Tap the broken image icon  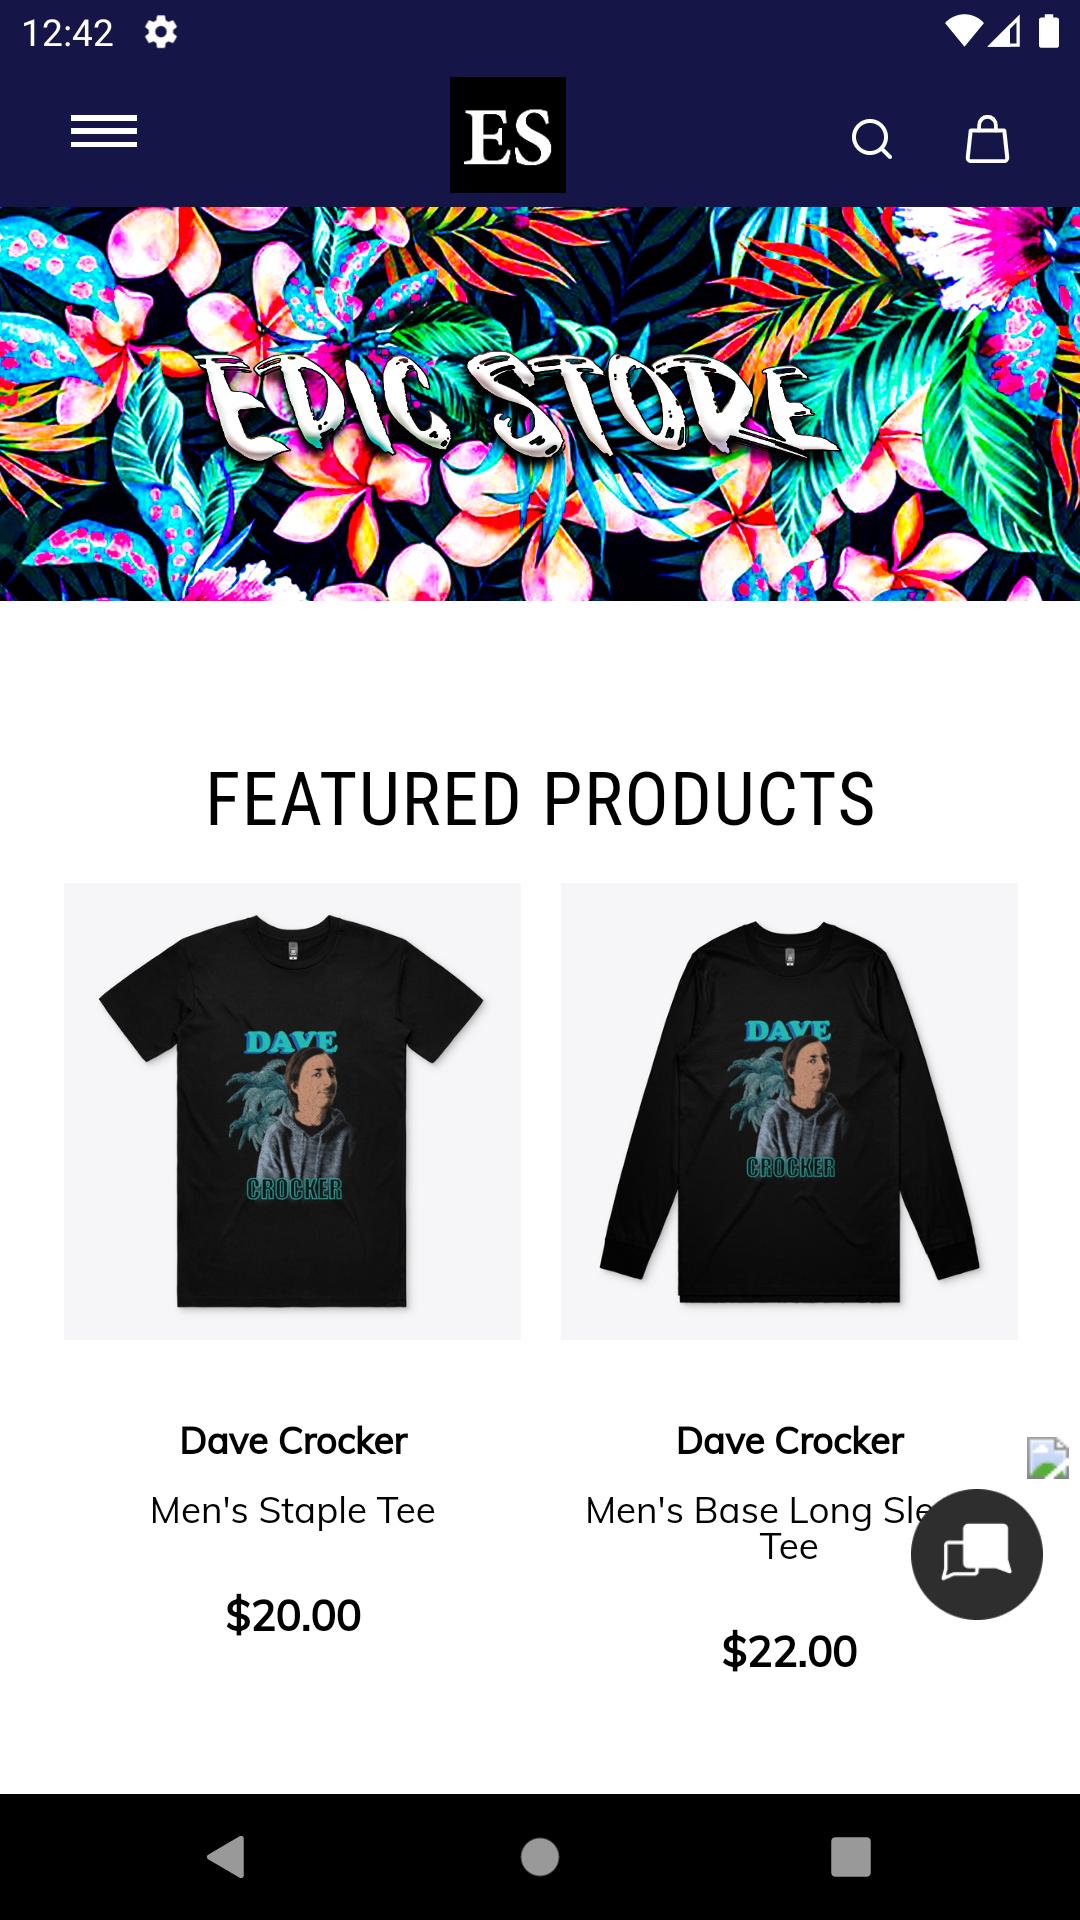coord(1048,1458)
